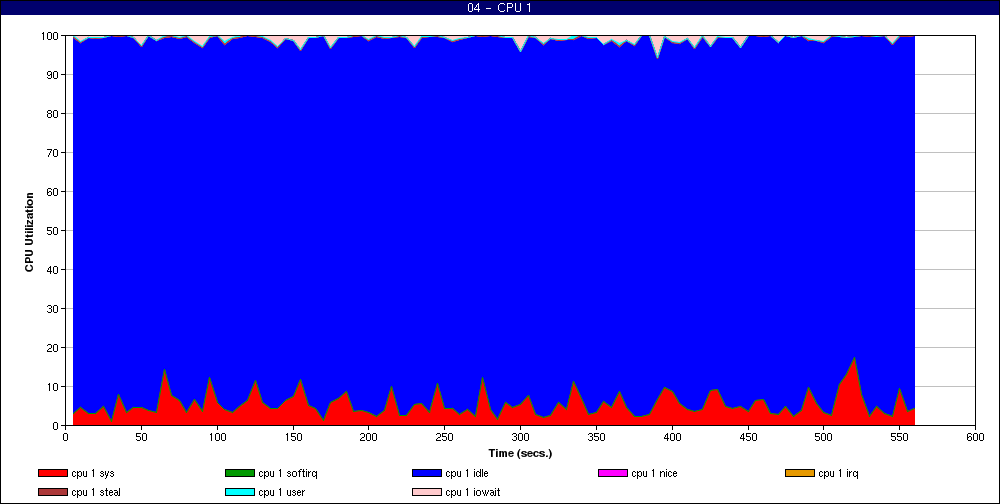Click the green cpu 1 softirq legend swatch
The height and width of the screenshot is (504, 1000).
[x=240, y=473]
